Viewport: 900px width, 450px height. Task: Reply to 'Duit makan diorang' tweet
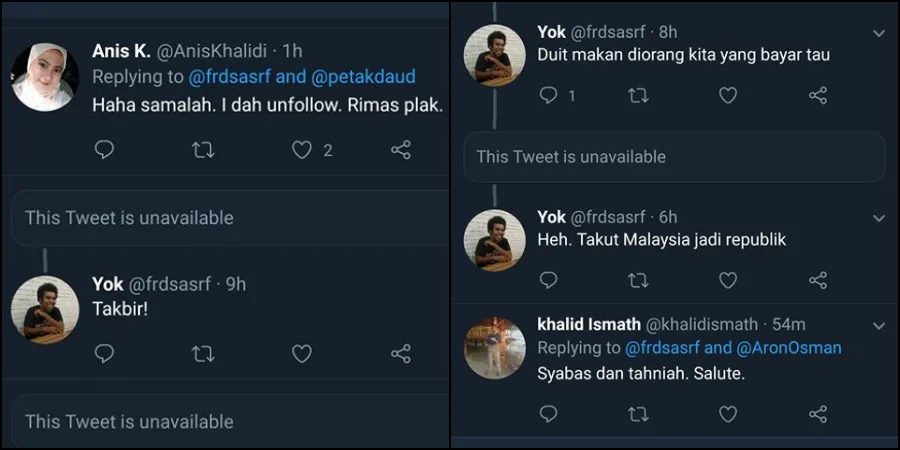(x=549, y=96)
